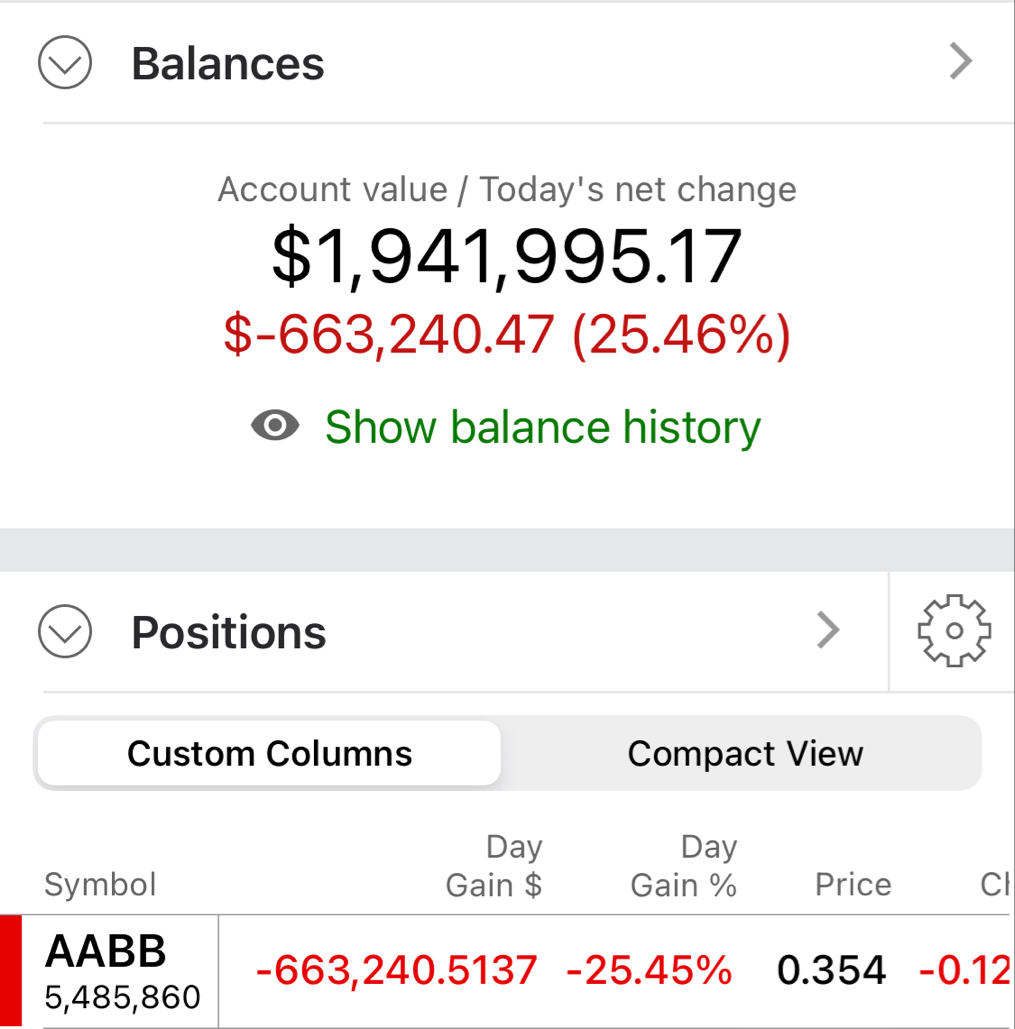Open Balances details via right arrow
The height and width of the screenshot is (1029, 1015).
(x=961, y=62)
